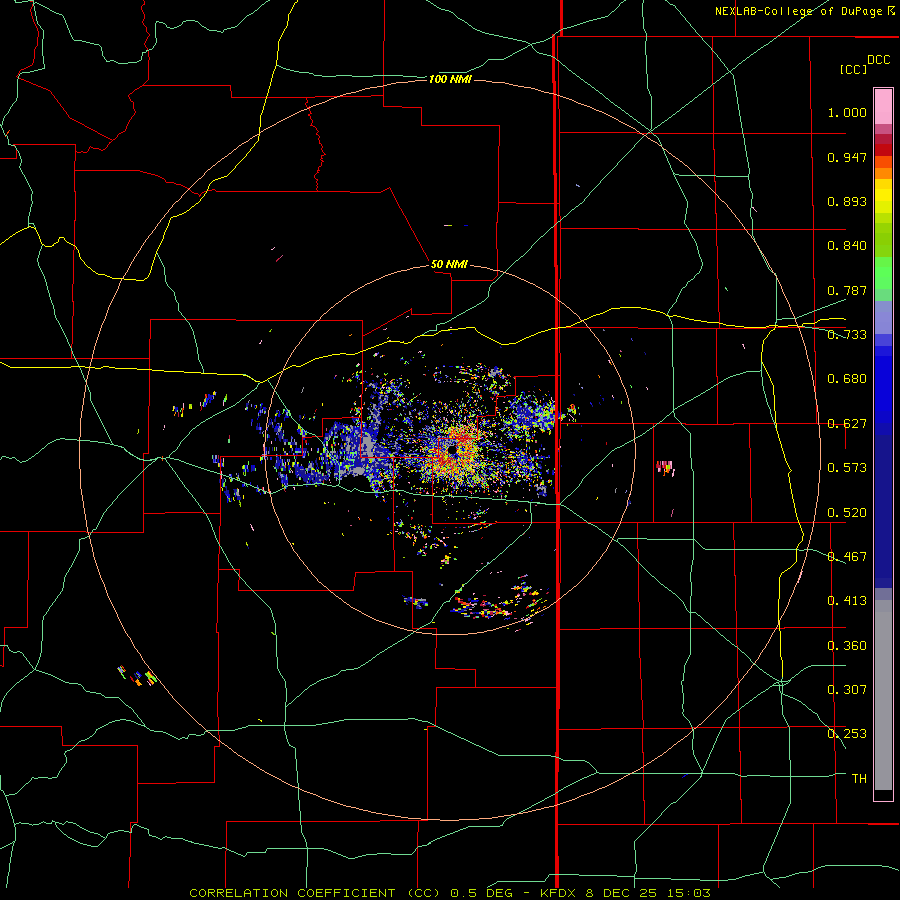Click the 8 DEC 25 date in caption

coord(622,893)
